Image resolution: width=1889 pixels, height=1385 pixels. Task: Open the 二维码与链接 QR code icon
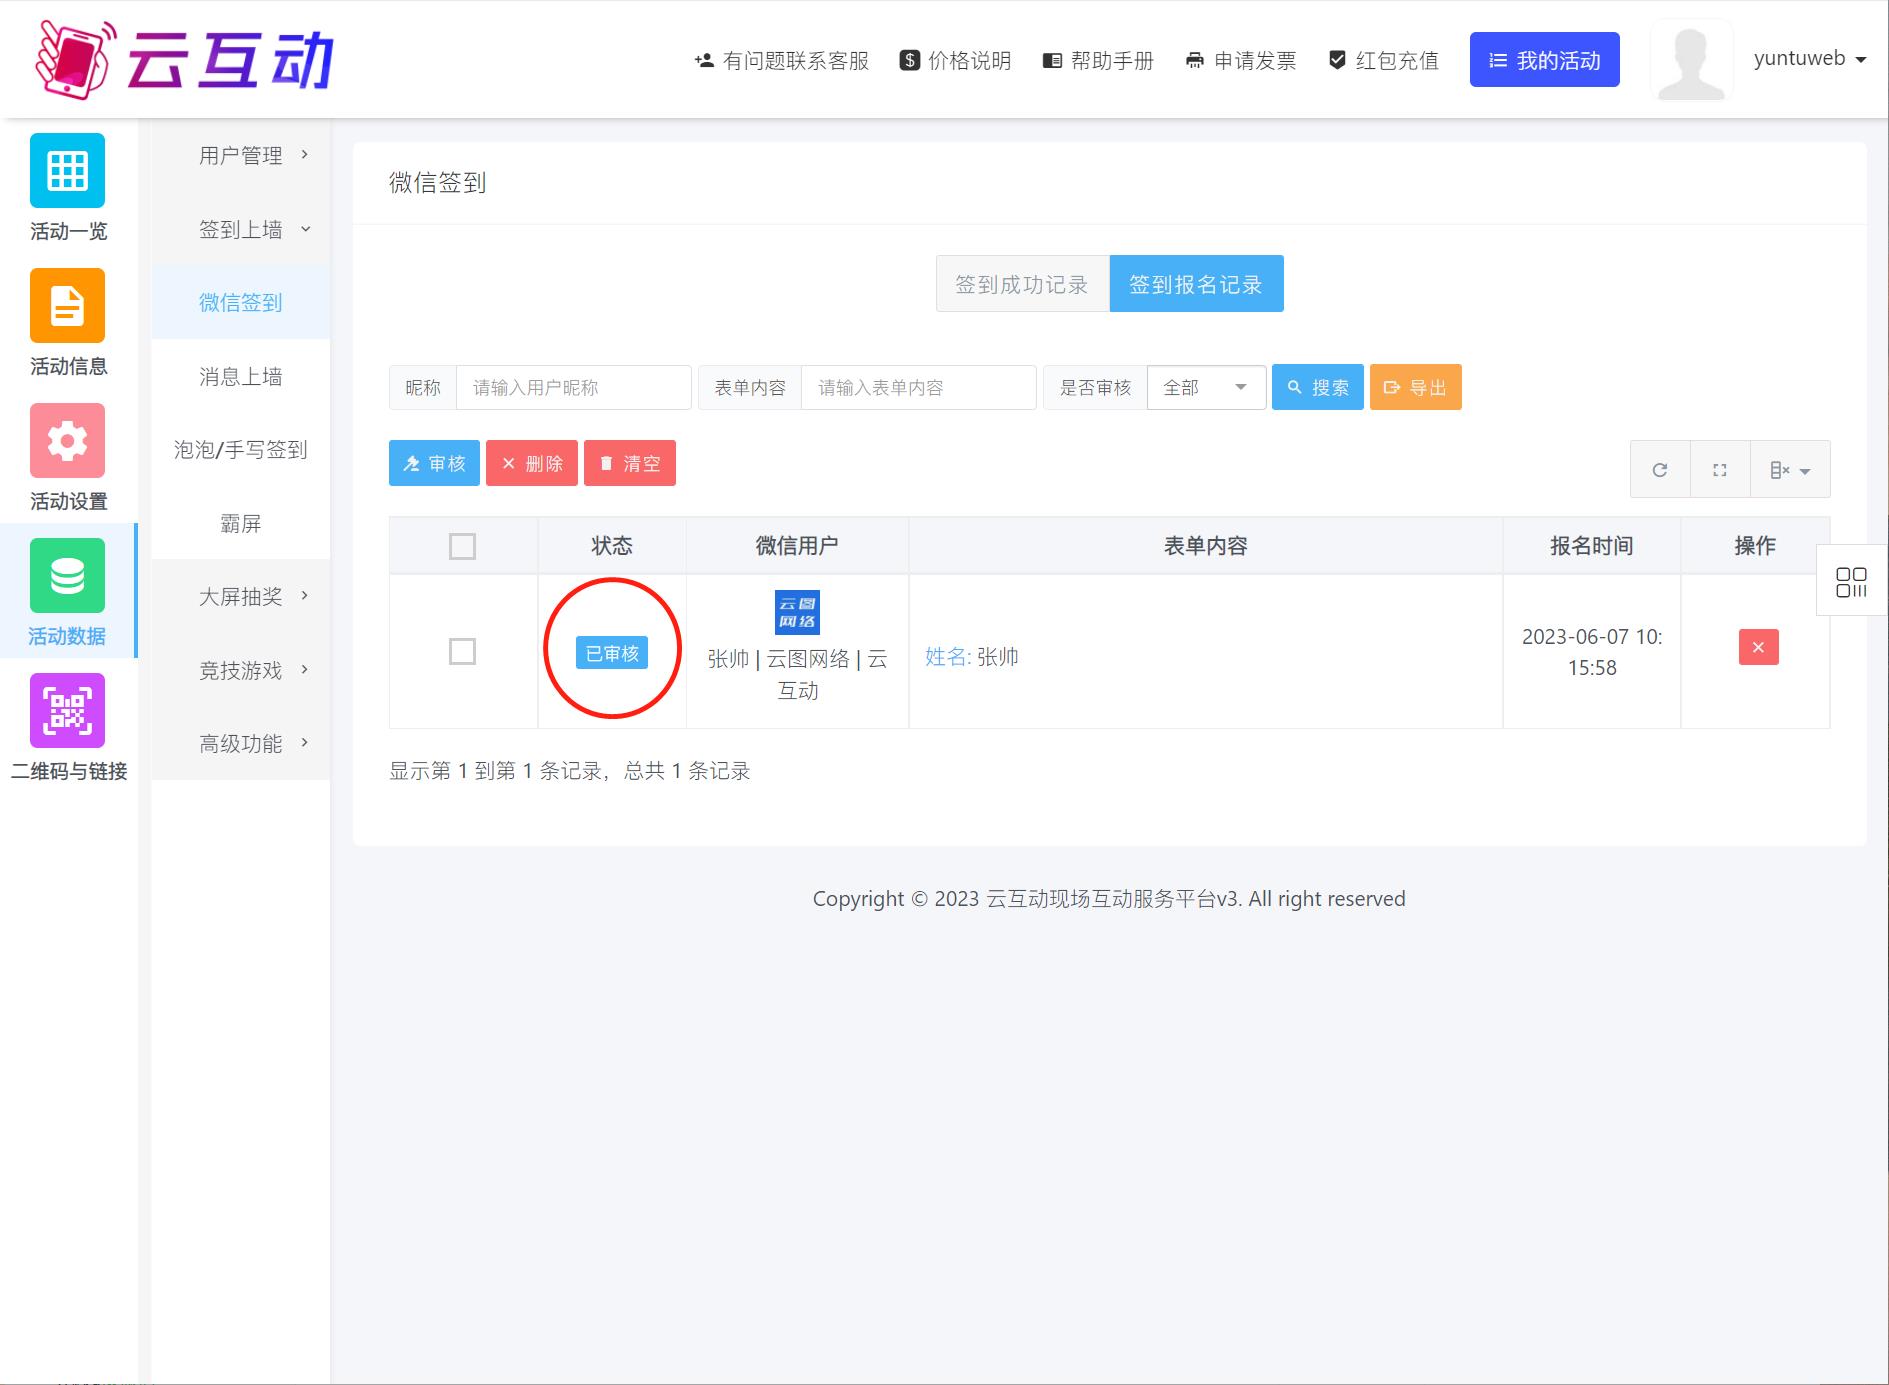[x=67, y=711]
